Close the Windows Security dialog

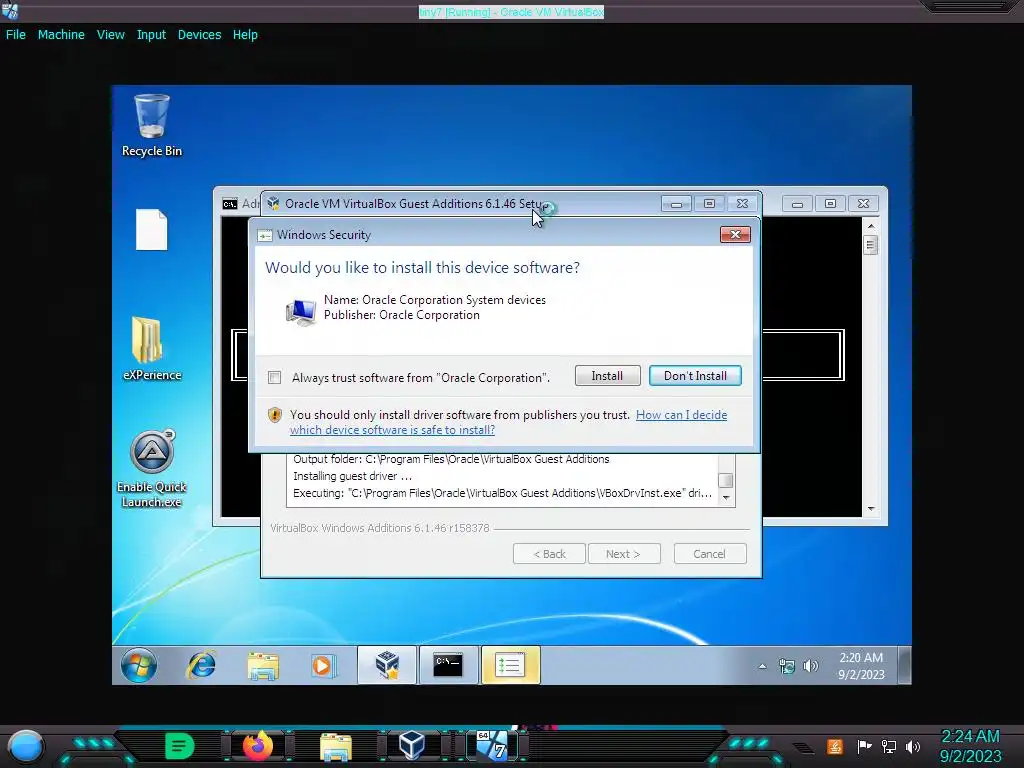tap(735, 234)
